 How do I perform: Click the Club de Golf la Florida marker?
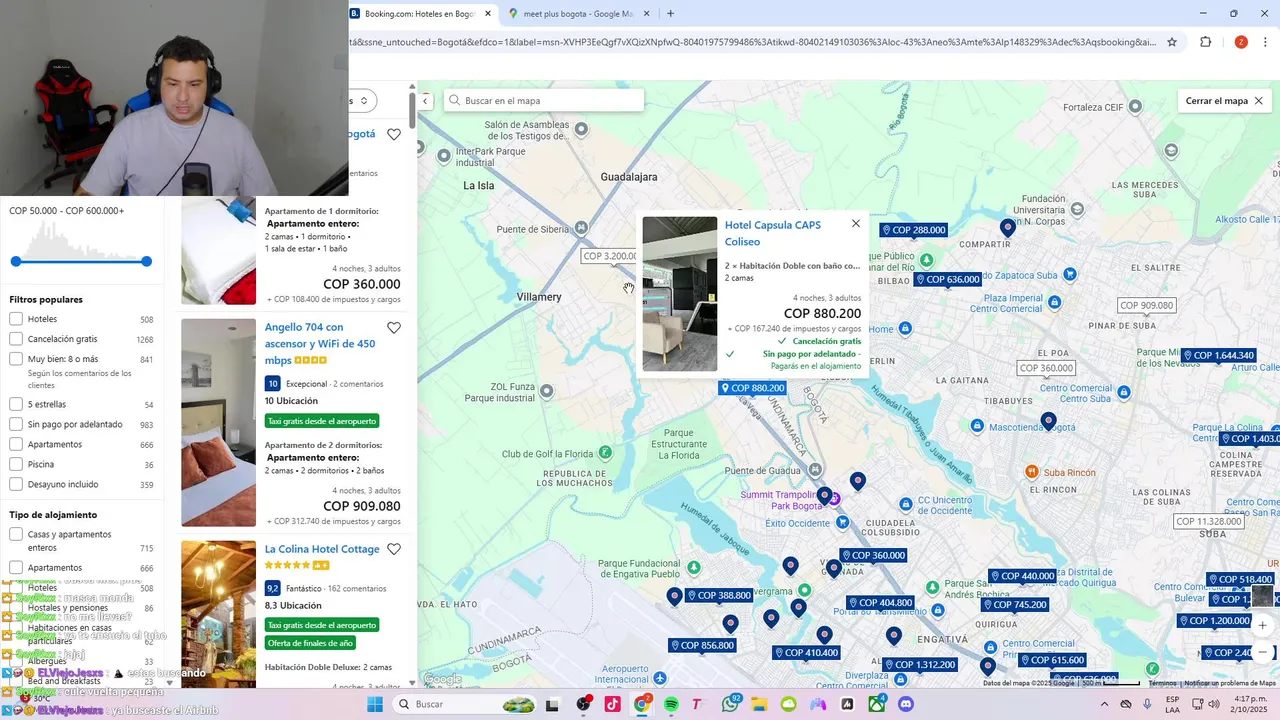click(x=605, y=452)
